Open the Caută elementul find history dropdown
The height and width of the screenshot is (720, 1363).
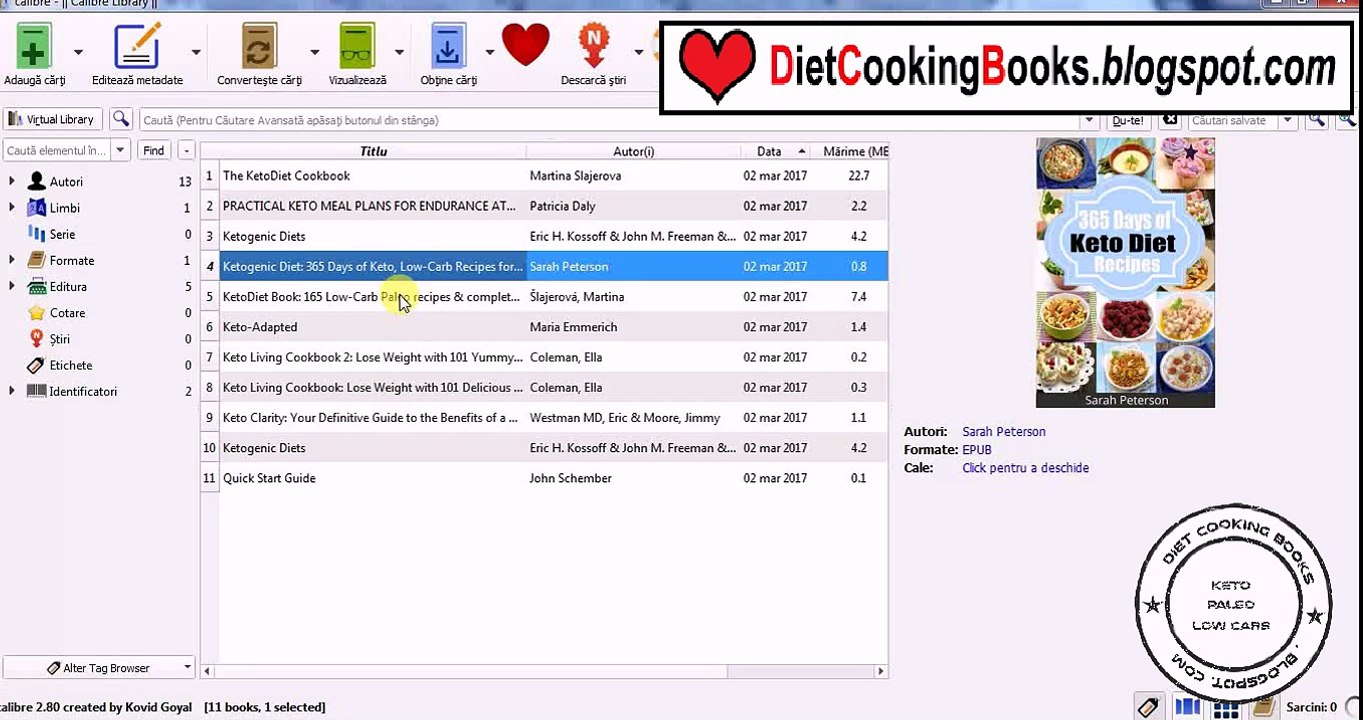pyautogui.click(x=121, y=150)
